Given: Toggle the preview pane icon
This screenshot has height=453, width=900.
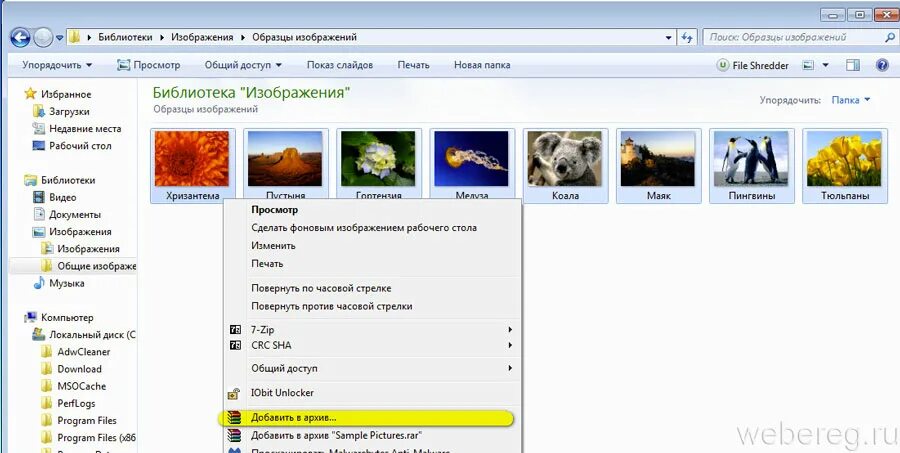Looking at the screenshot, I should coord(853,65).
